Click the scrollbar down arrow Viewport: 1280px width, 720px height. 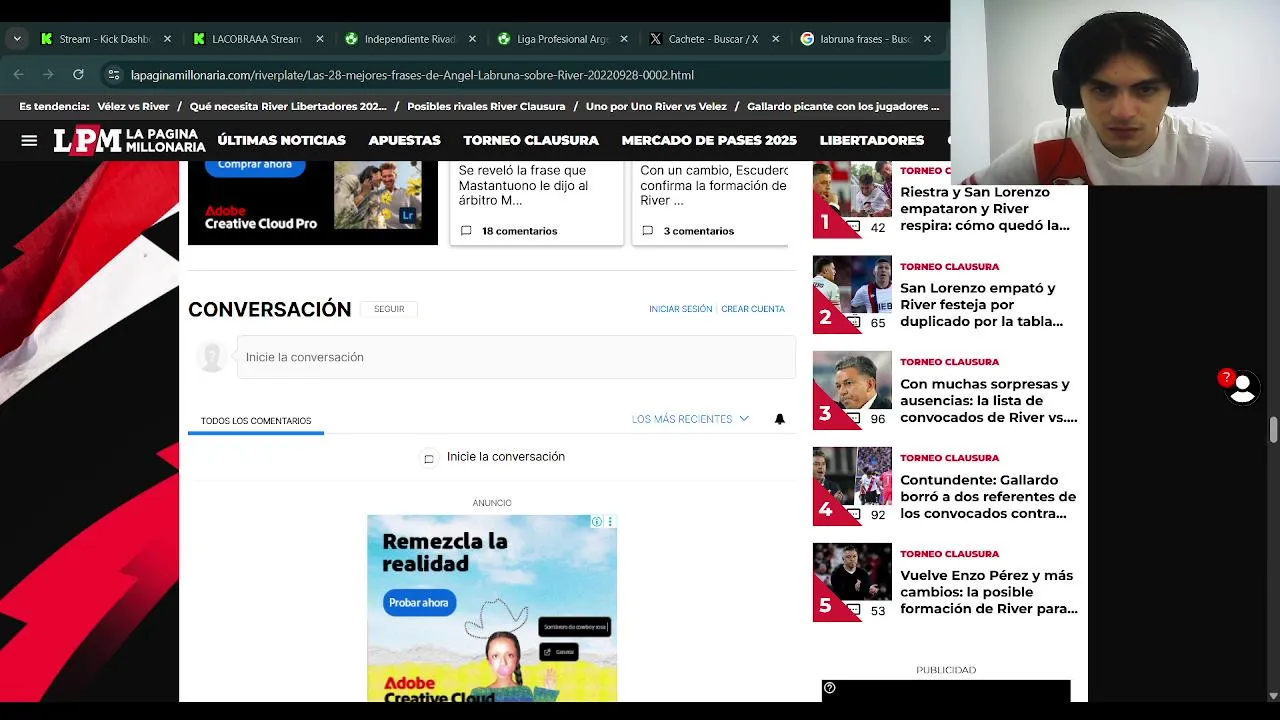coord(1273,695)
